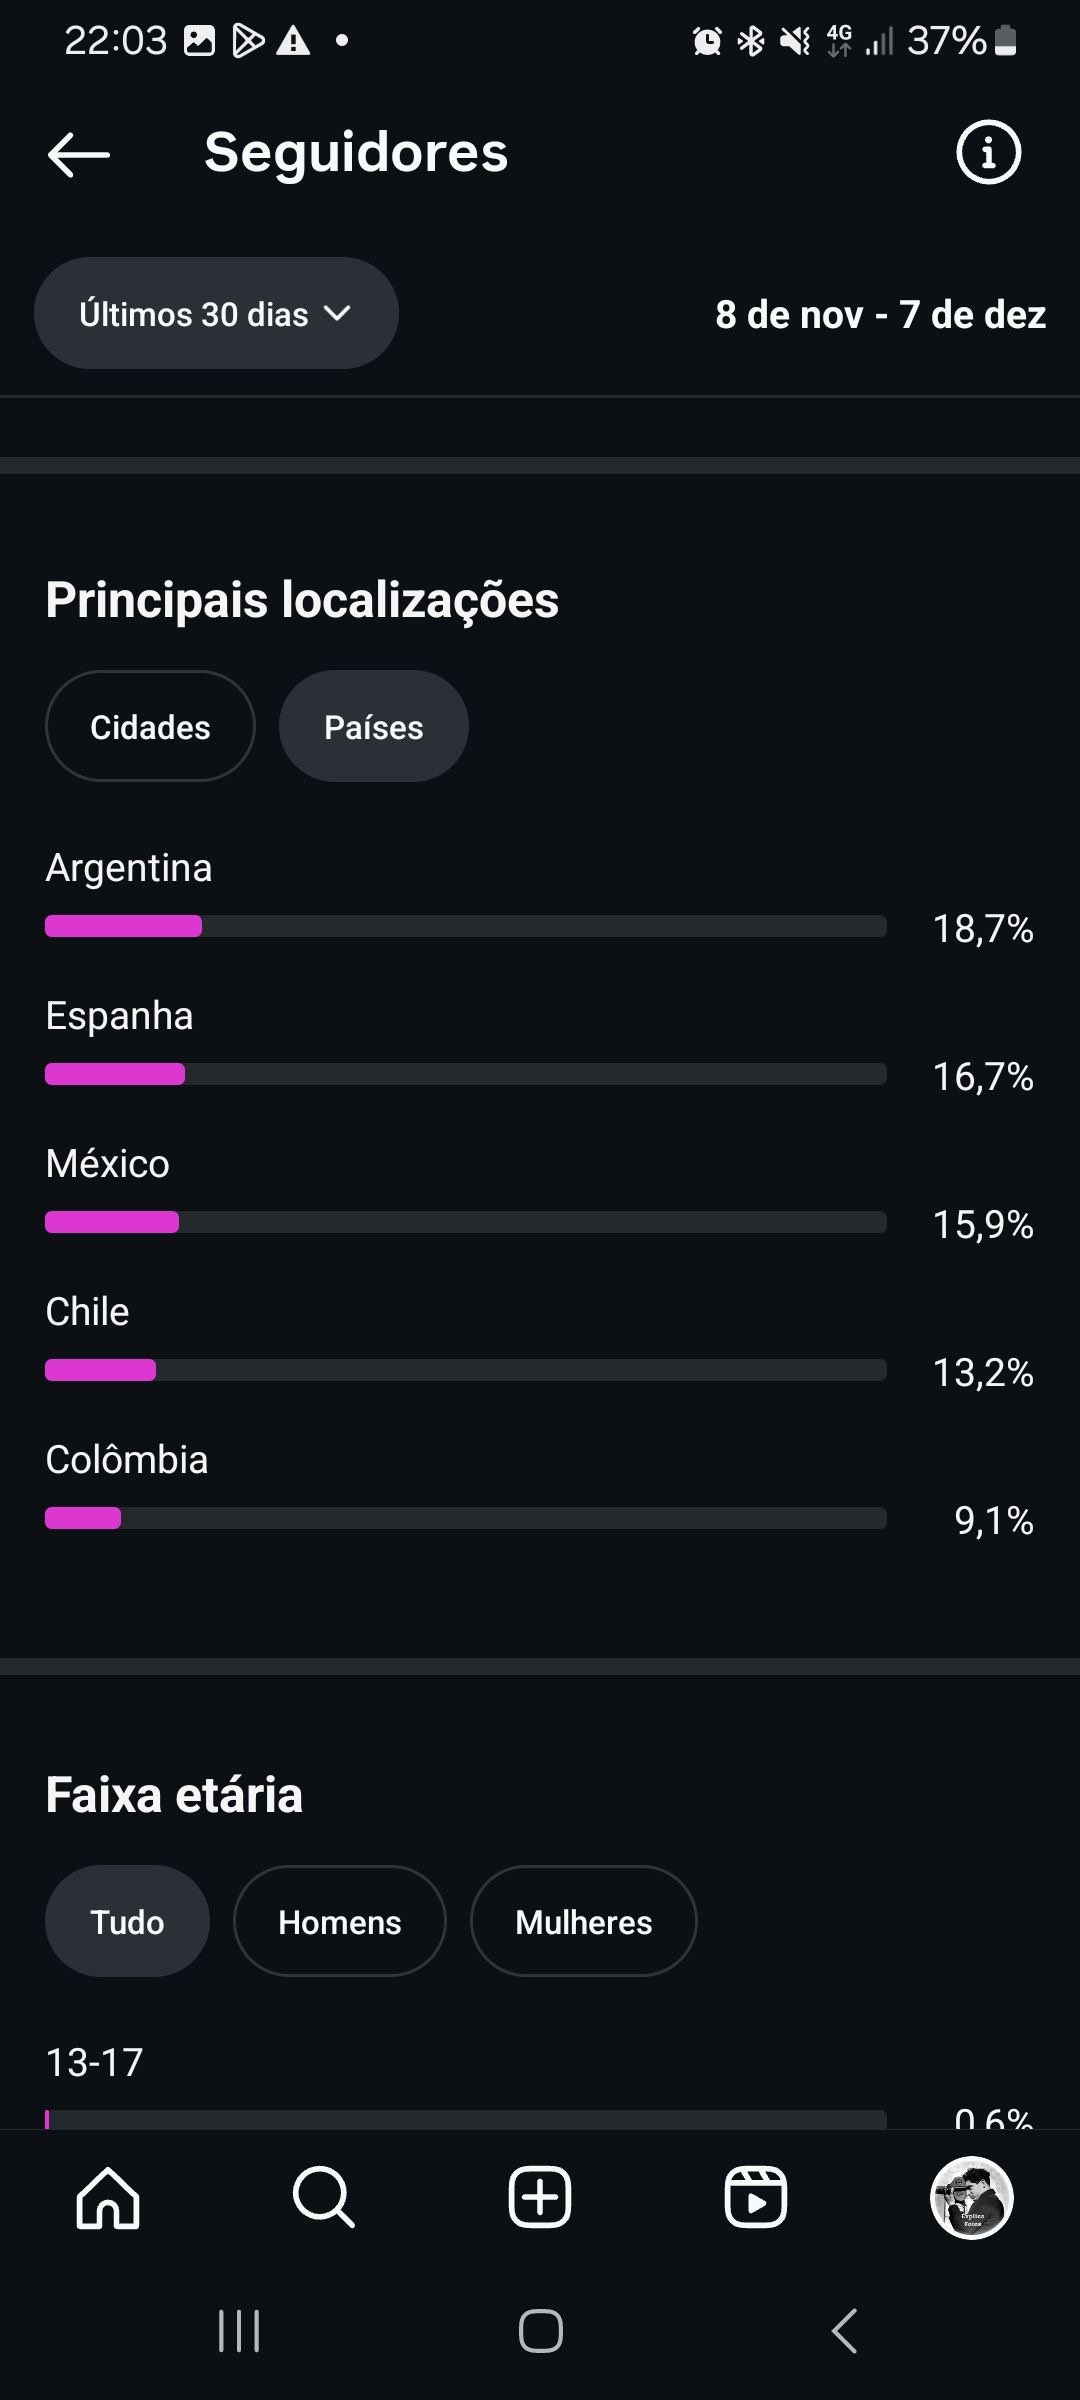Image resolution: width=1080 pixels, height=2400 pixels.
Task: Open the Últimos 30 dias dropdown
Action: 216,314
